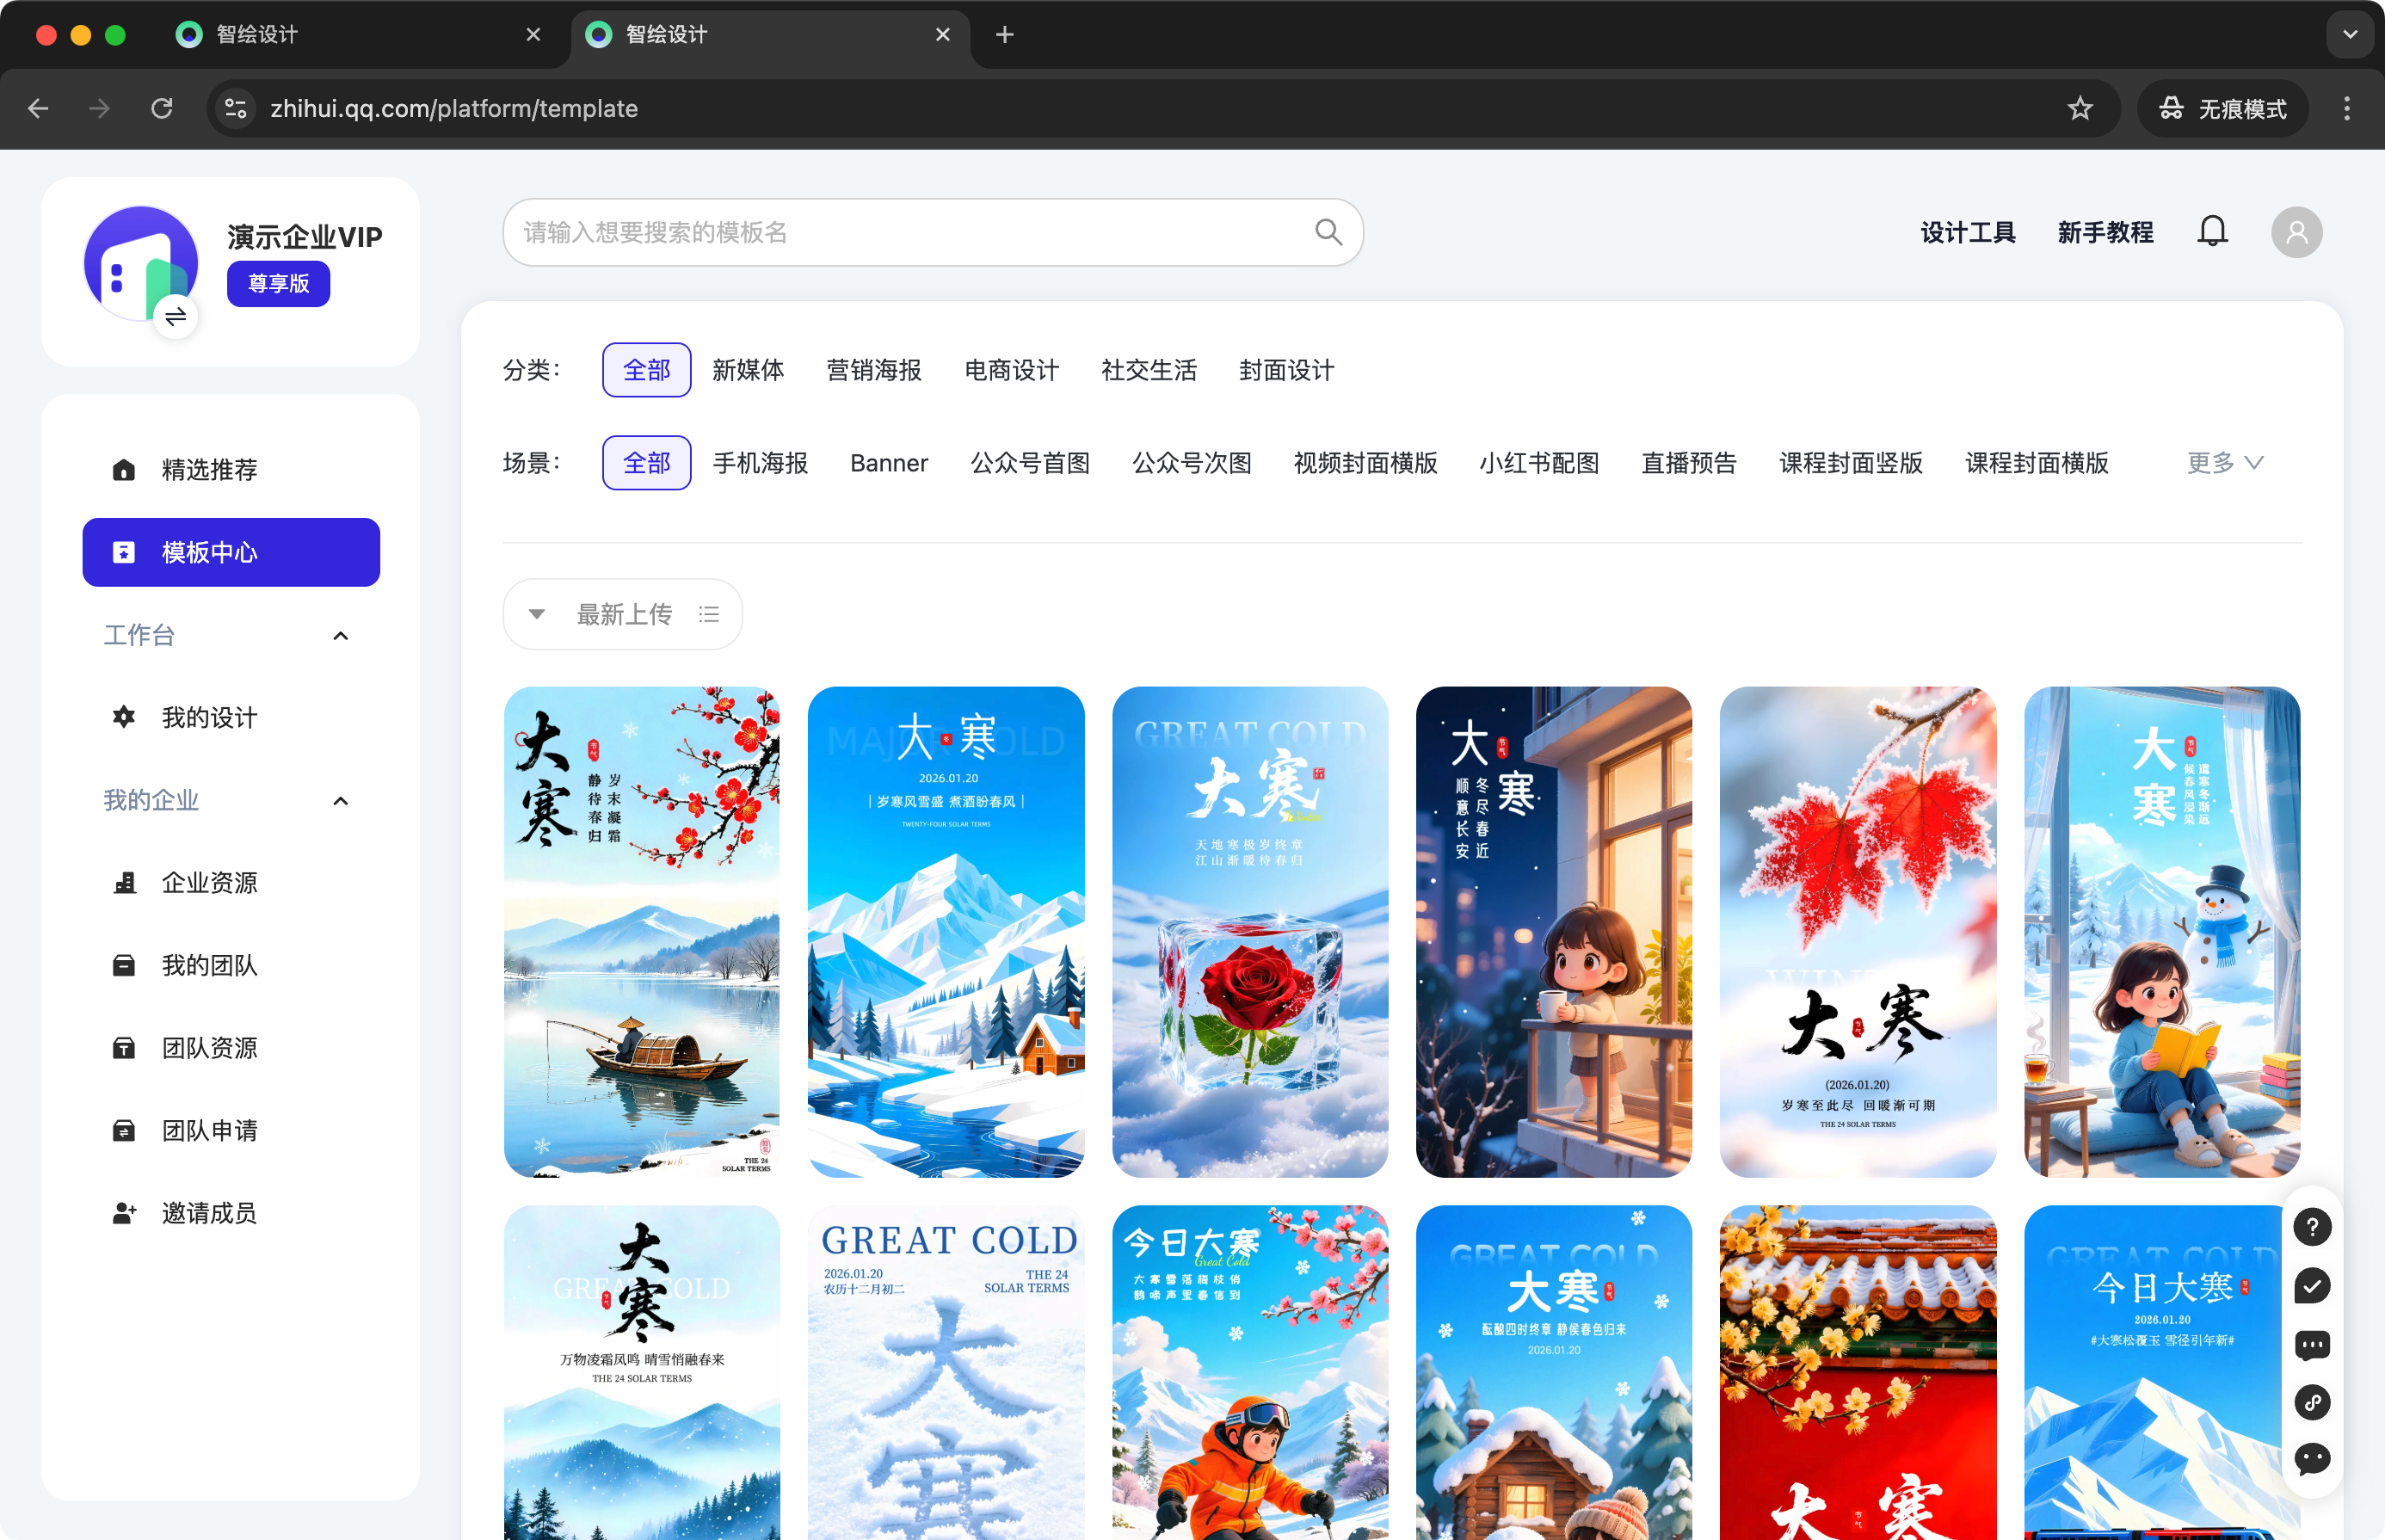The height and width of the screenshot is (1540, 2385).
Task: Toggle the list view icon beside 最新上传
Action: [x=709, y=614]
